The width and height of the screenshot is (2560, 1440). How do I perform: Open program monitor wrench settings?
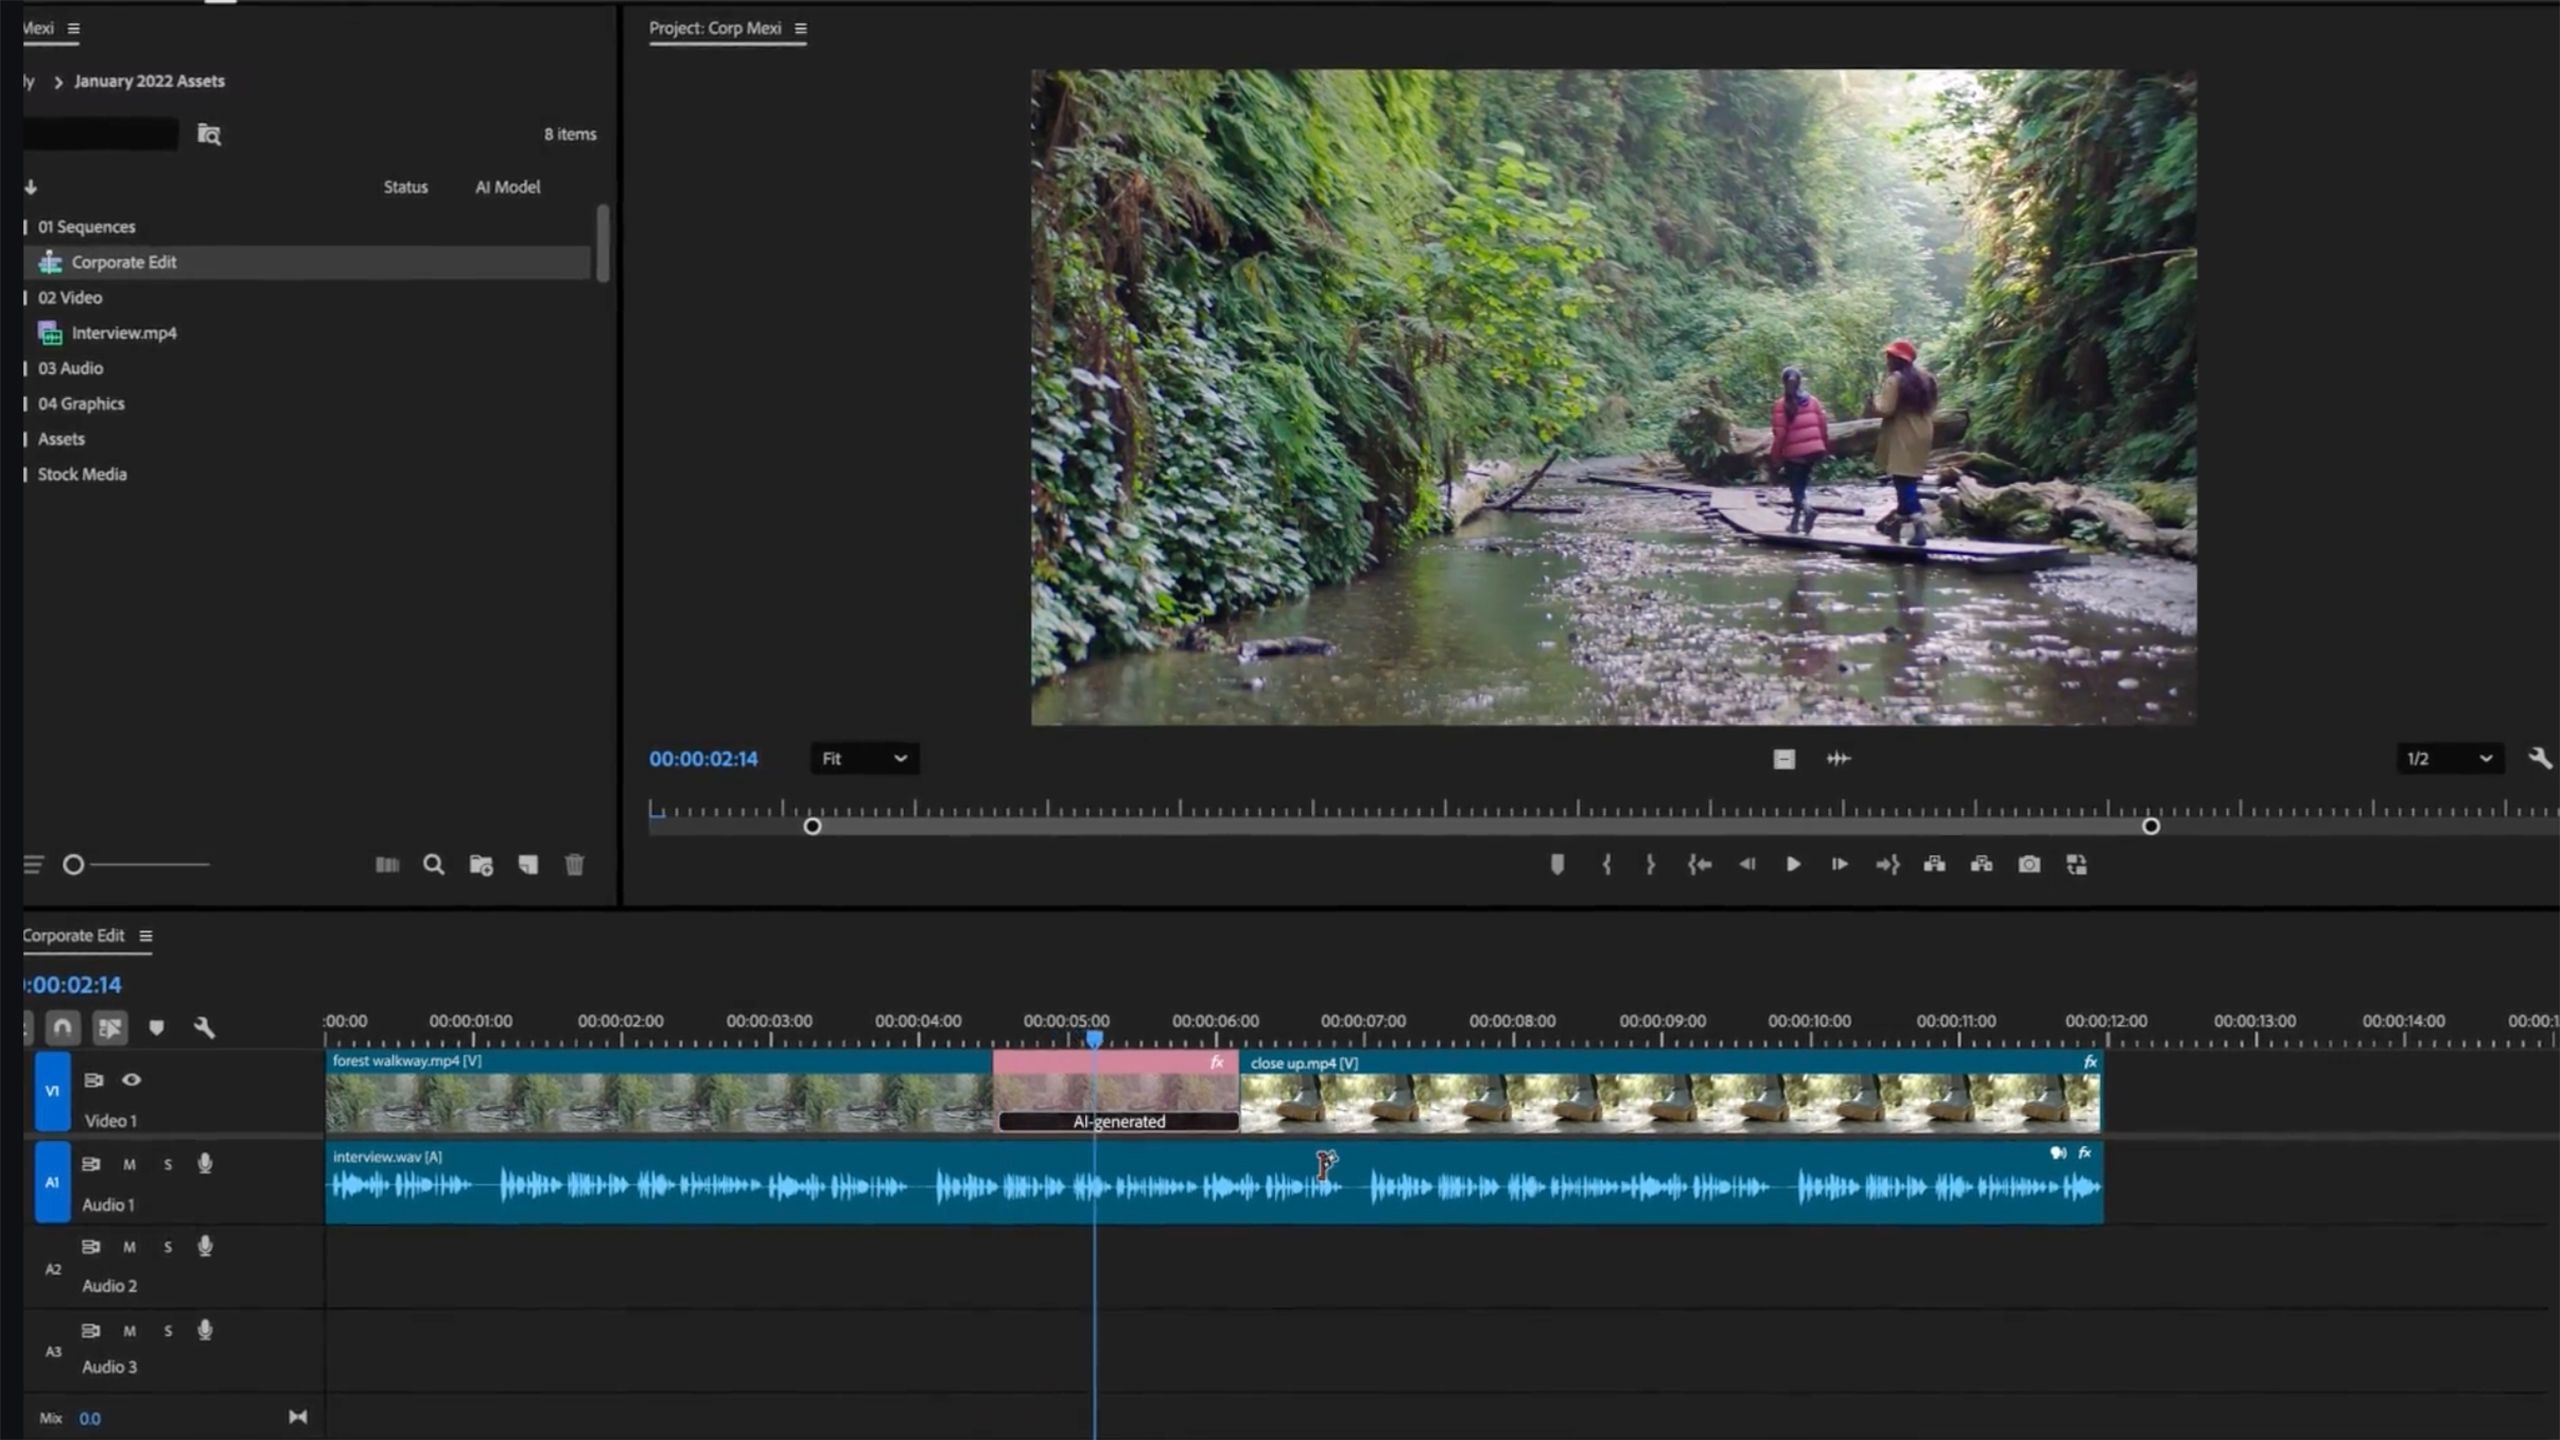click(x=2540, y=759)
